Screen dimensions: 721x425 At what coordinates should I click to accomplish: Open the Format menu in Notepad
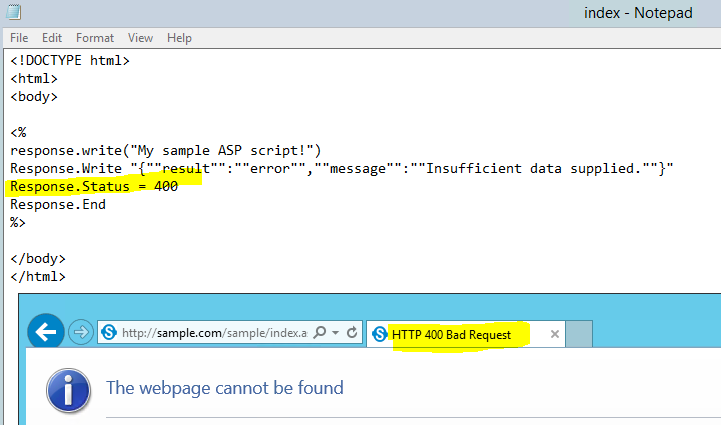(x=95, y=38)
